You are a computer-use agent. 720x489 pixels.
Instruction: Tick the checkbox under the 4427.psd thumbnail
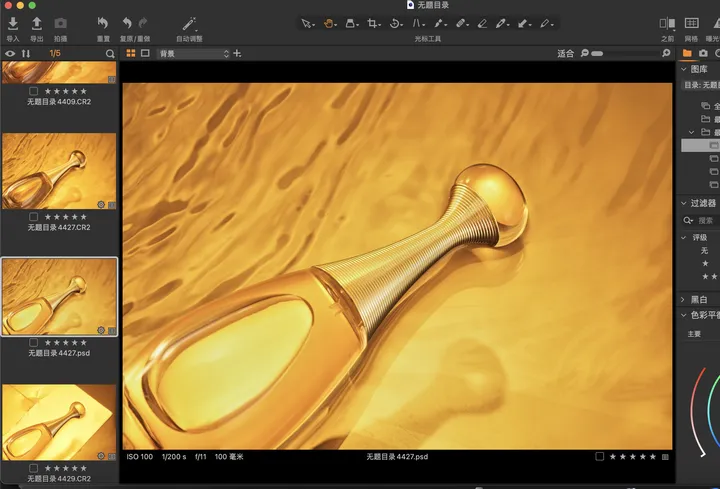pyautogui.click(x=34, y=342)
